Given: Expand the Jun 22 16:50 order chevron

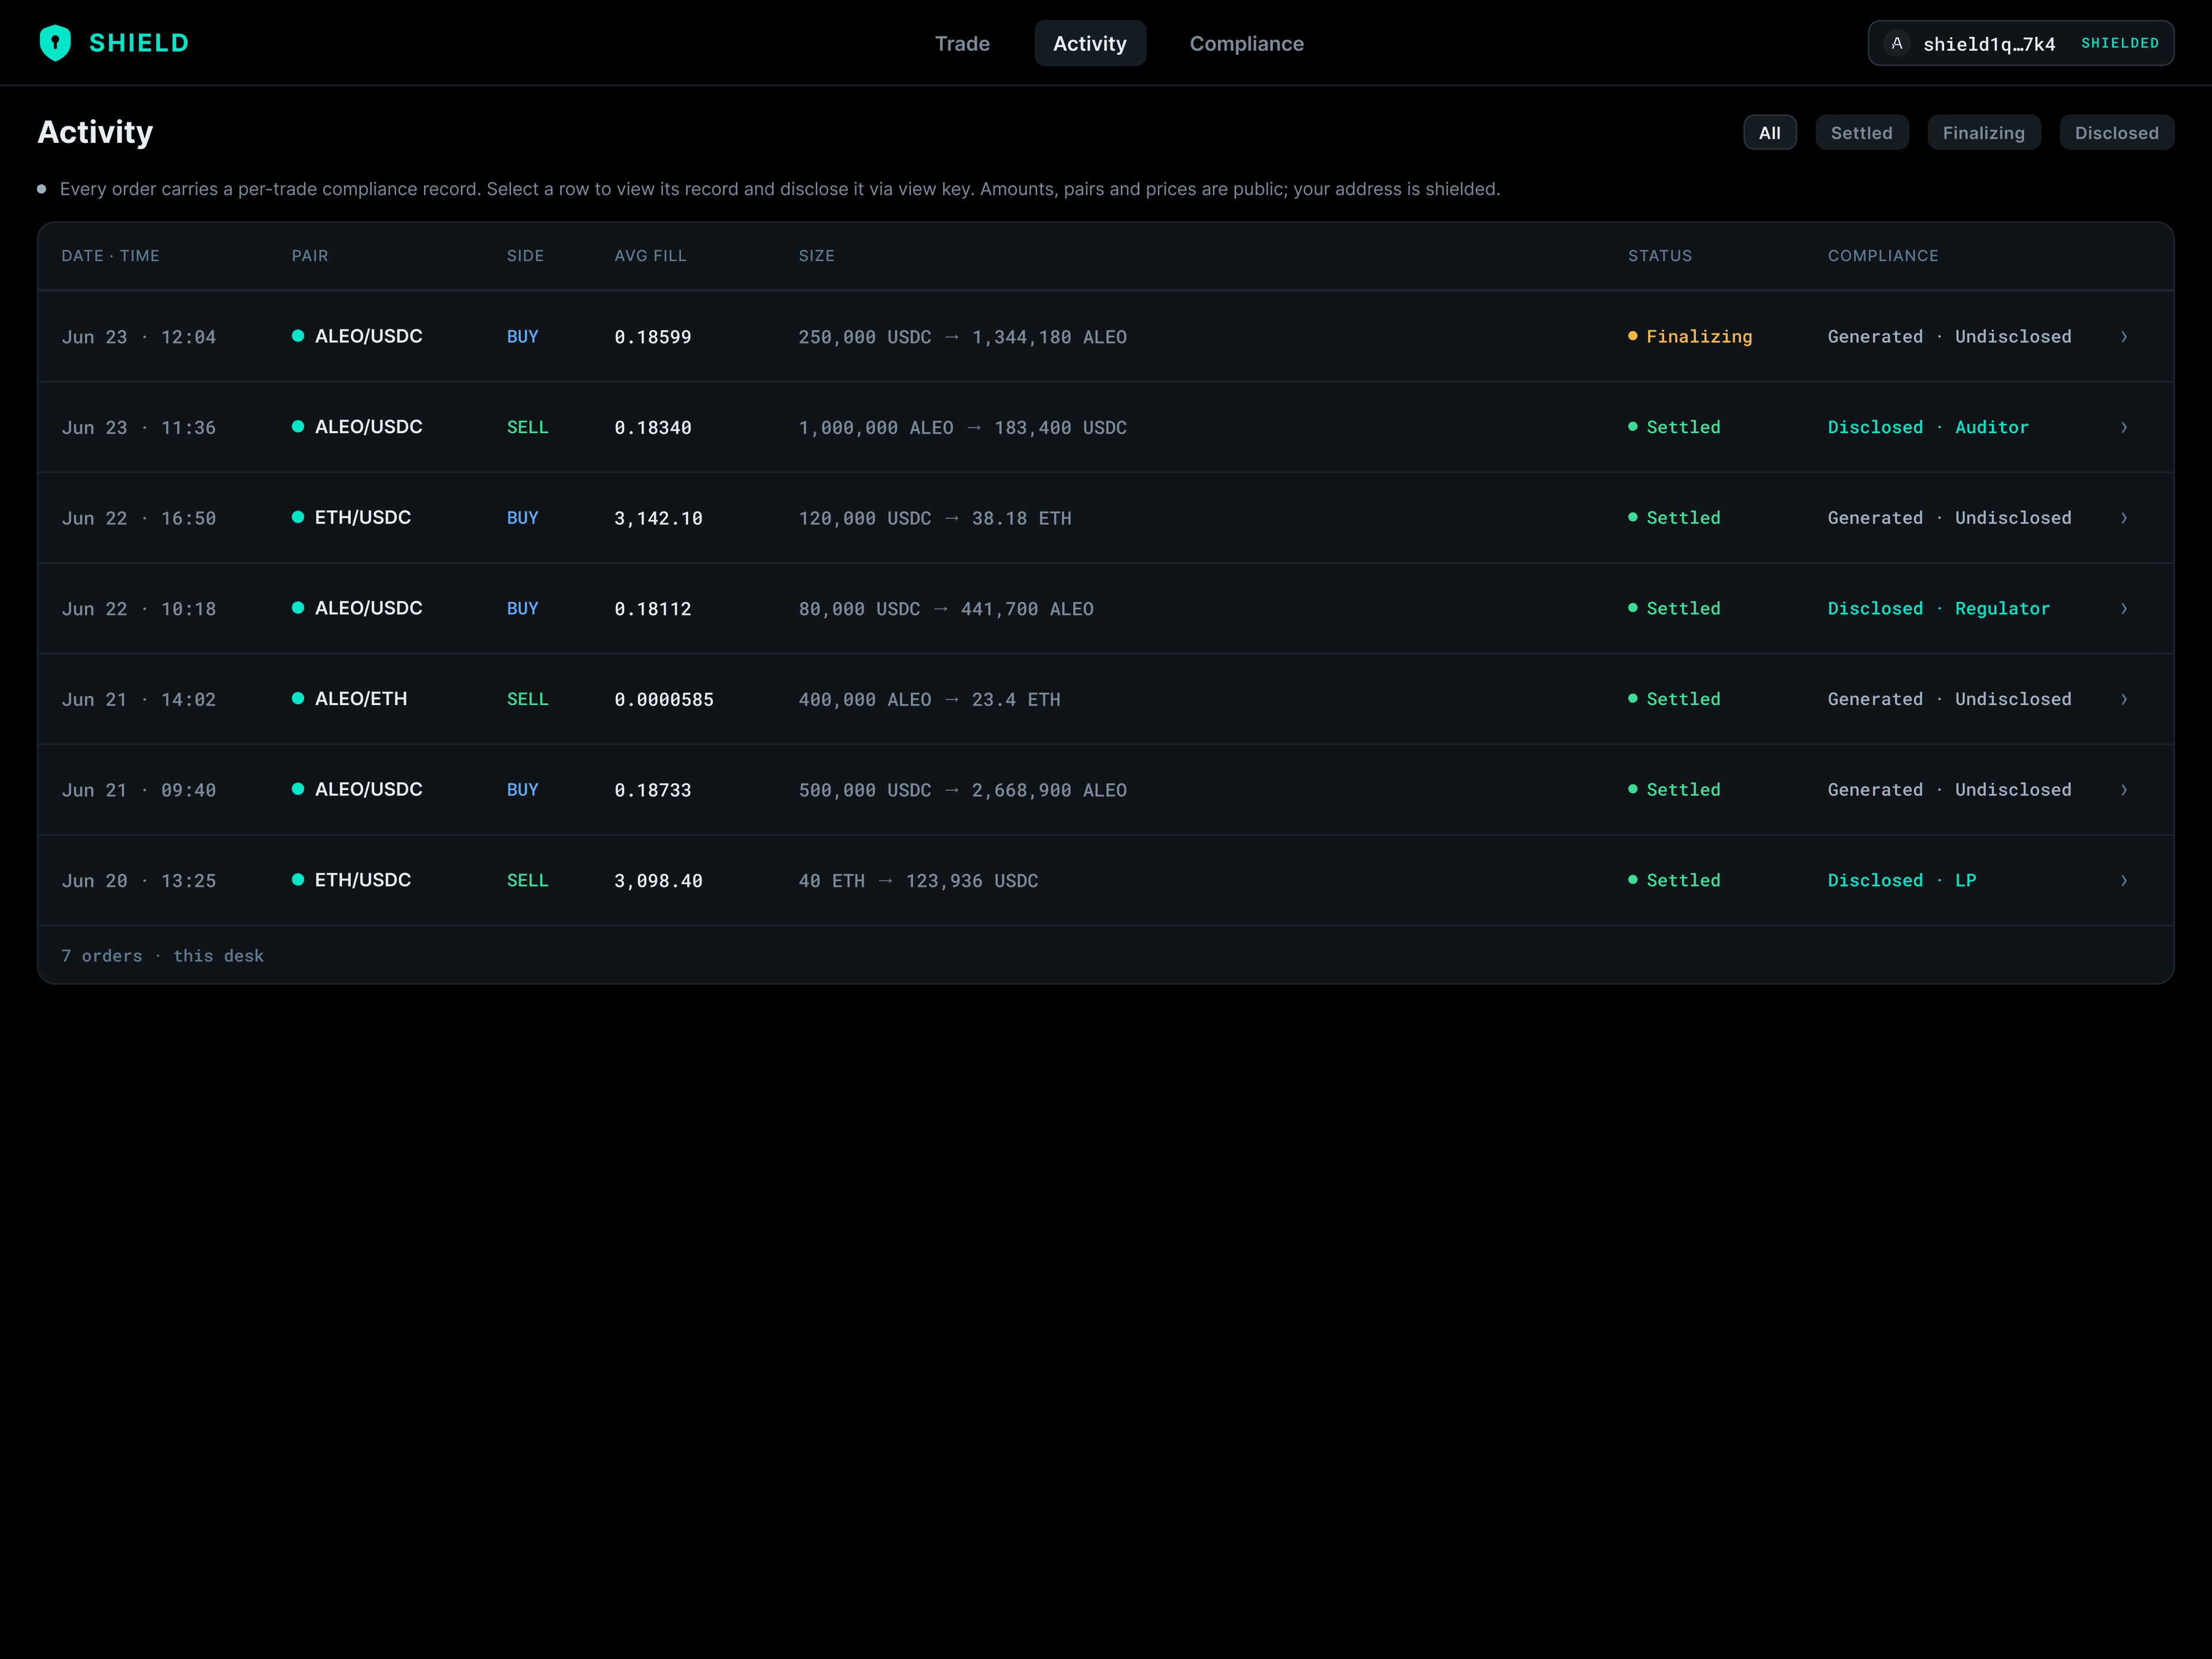Looking at the screenshot, I should (x=2124, y=518).
